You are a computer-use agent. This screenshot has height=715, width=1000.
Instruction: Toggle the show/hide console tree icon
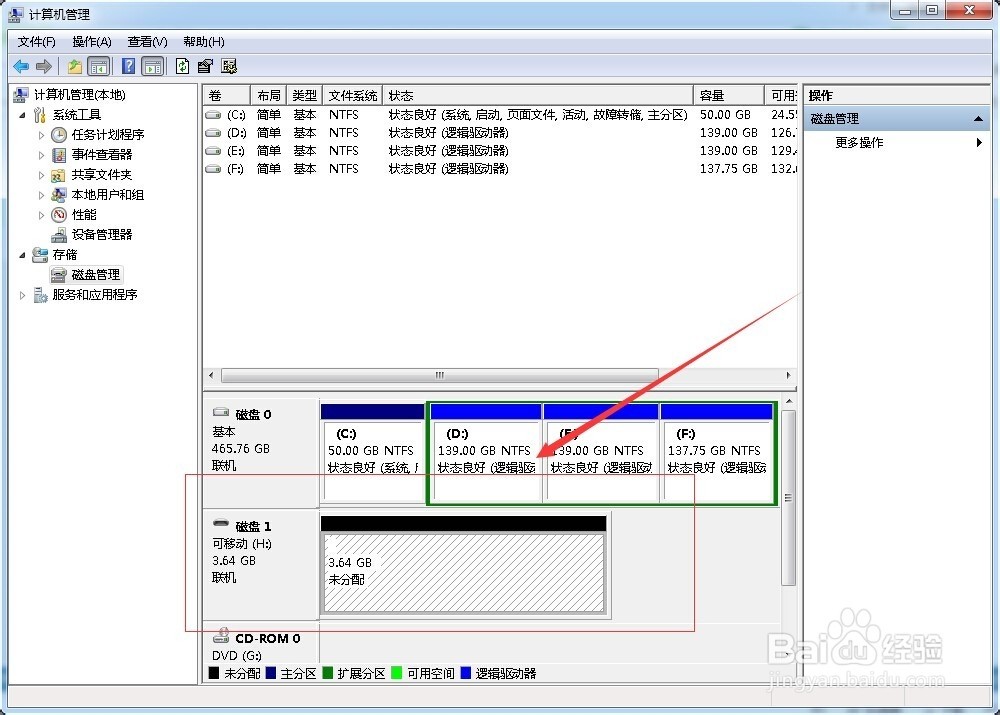pos(98,66)
